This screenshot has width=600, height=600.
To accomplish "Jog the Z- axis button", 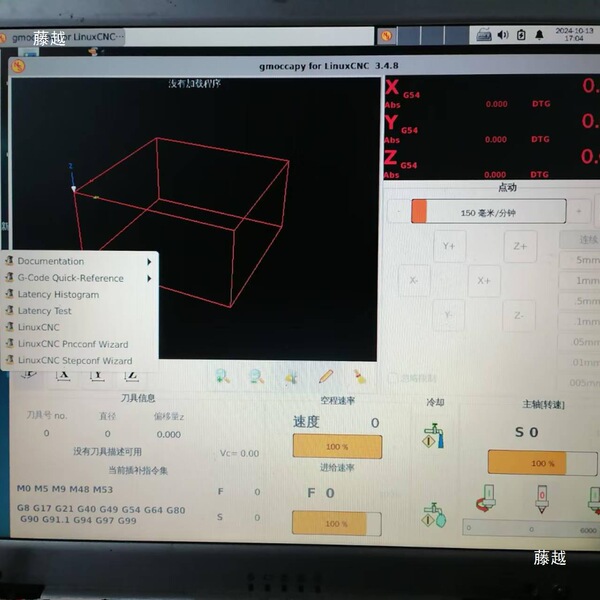I will (x=519, y=316).
